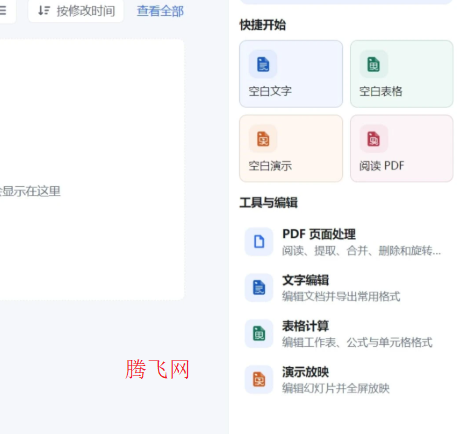Click the 查看全部 link

tap(160, 11)
